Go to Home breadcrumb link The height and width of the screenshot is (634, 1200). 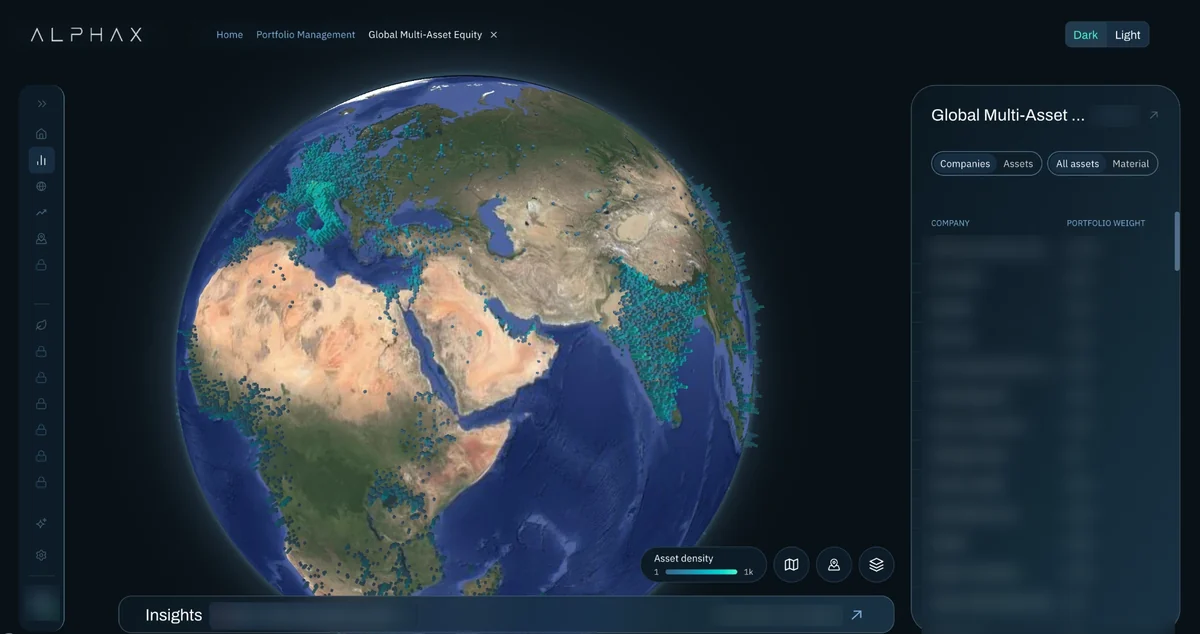229,35
